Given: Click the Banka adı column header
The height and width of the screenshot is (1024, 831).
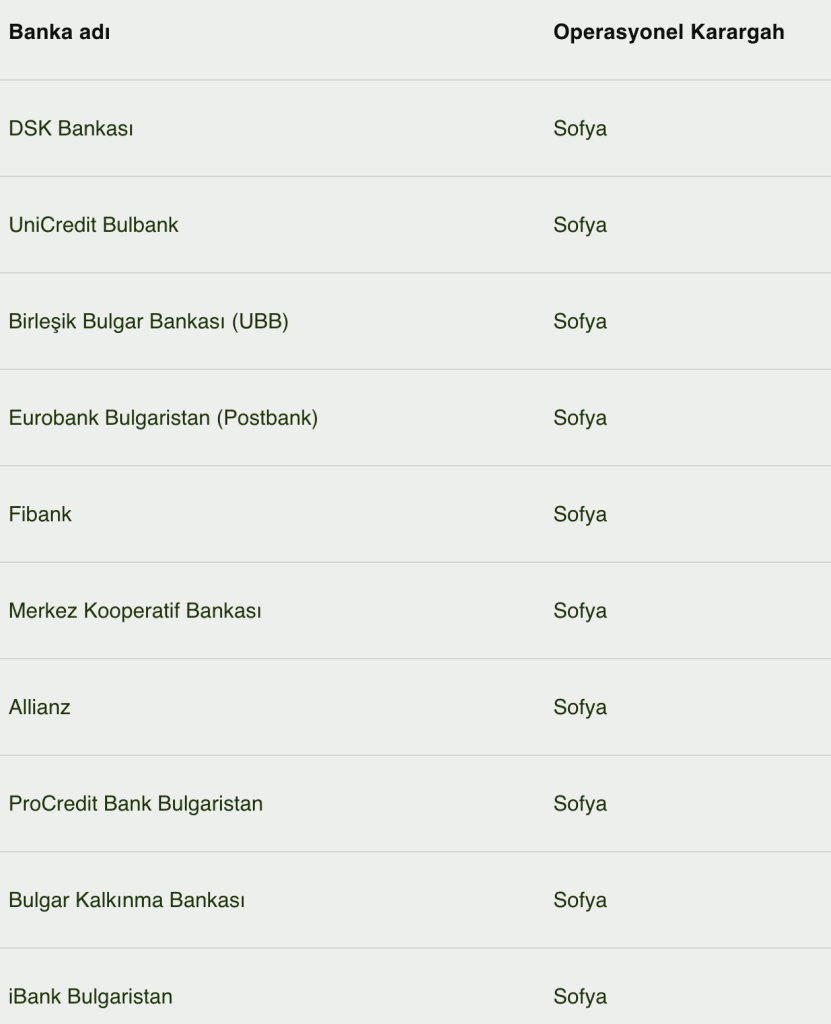Looking at the screenshot, I should [59, 32].
